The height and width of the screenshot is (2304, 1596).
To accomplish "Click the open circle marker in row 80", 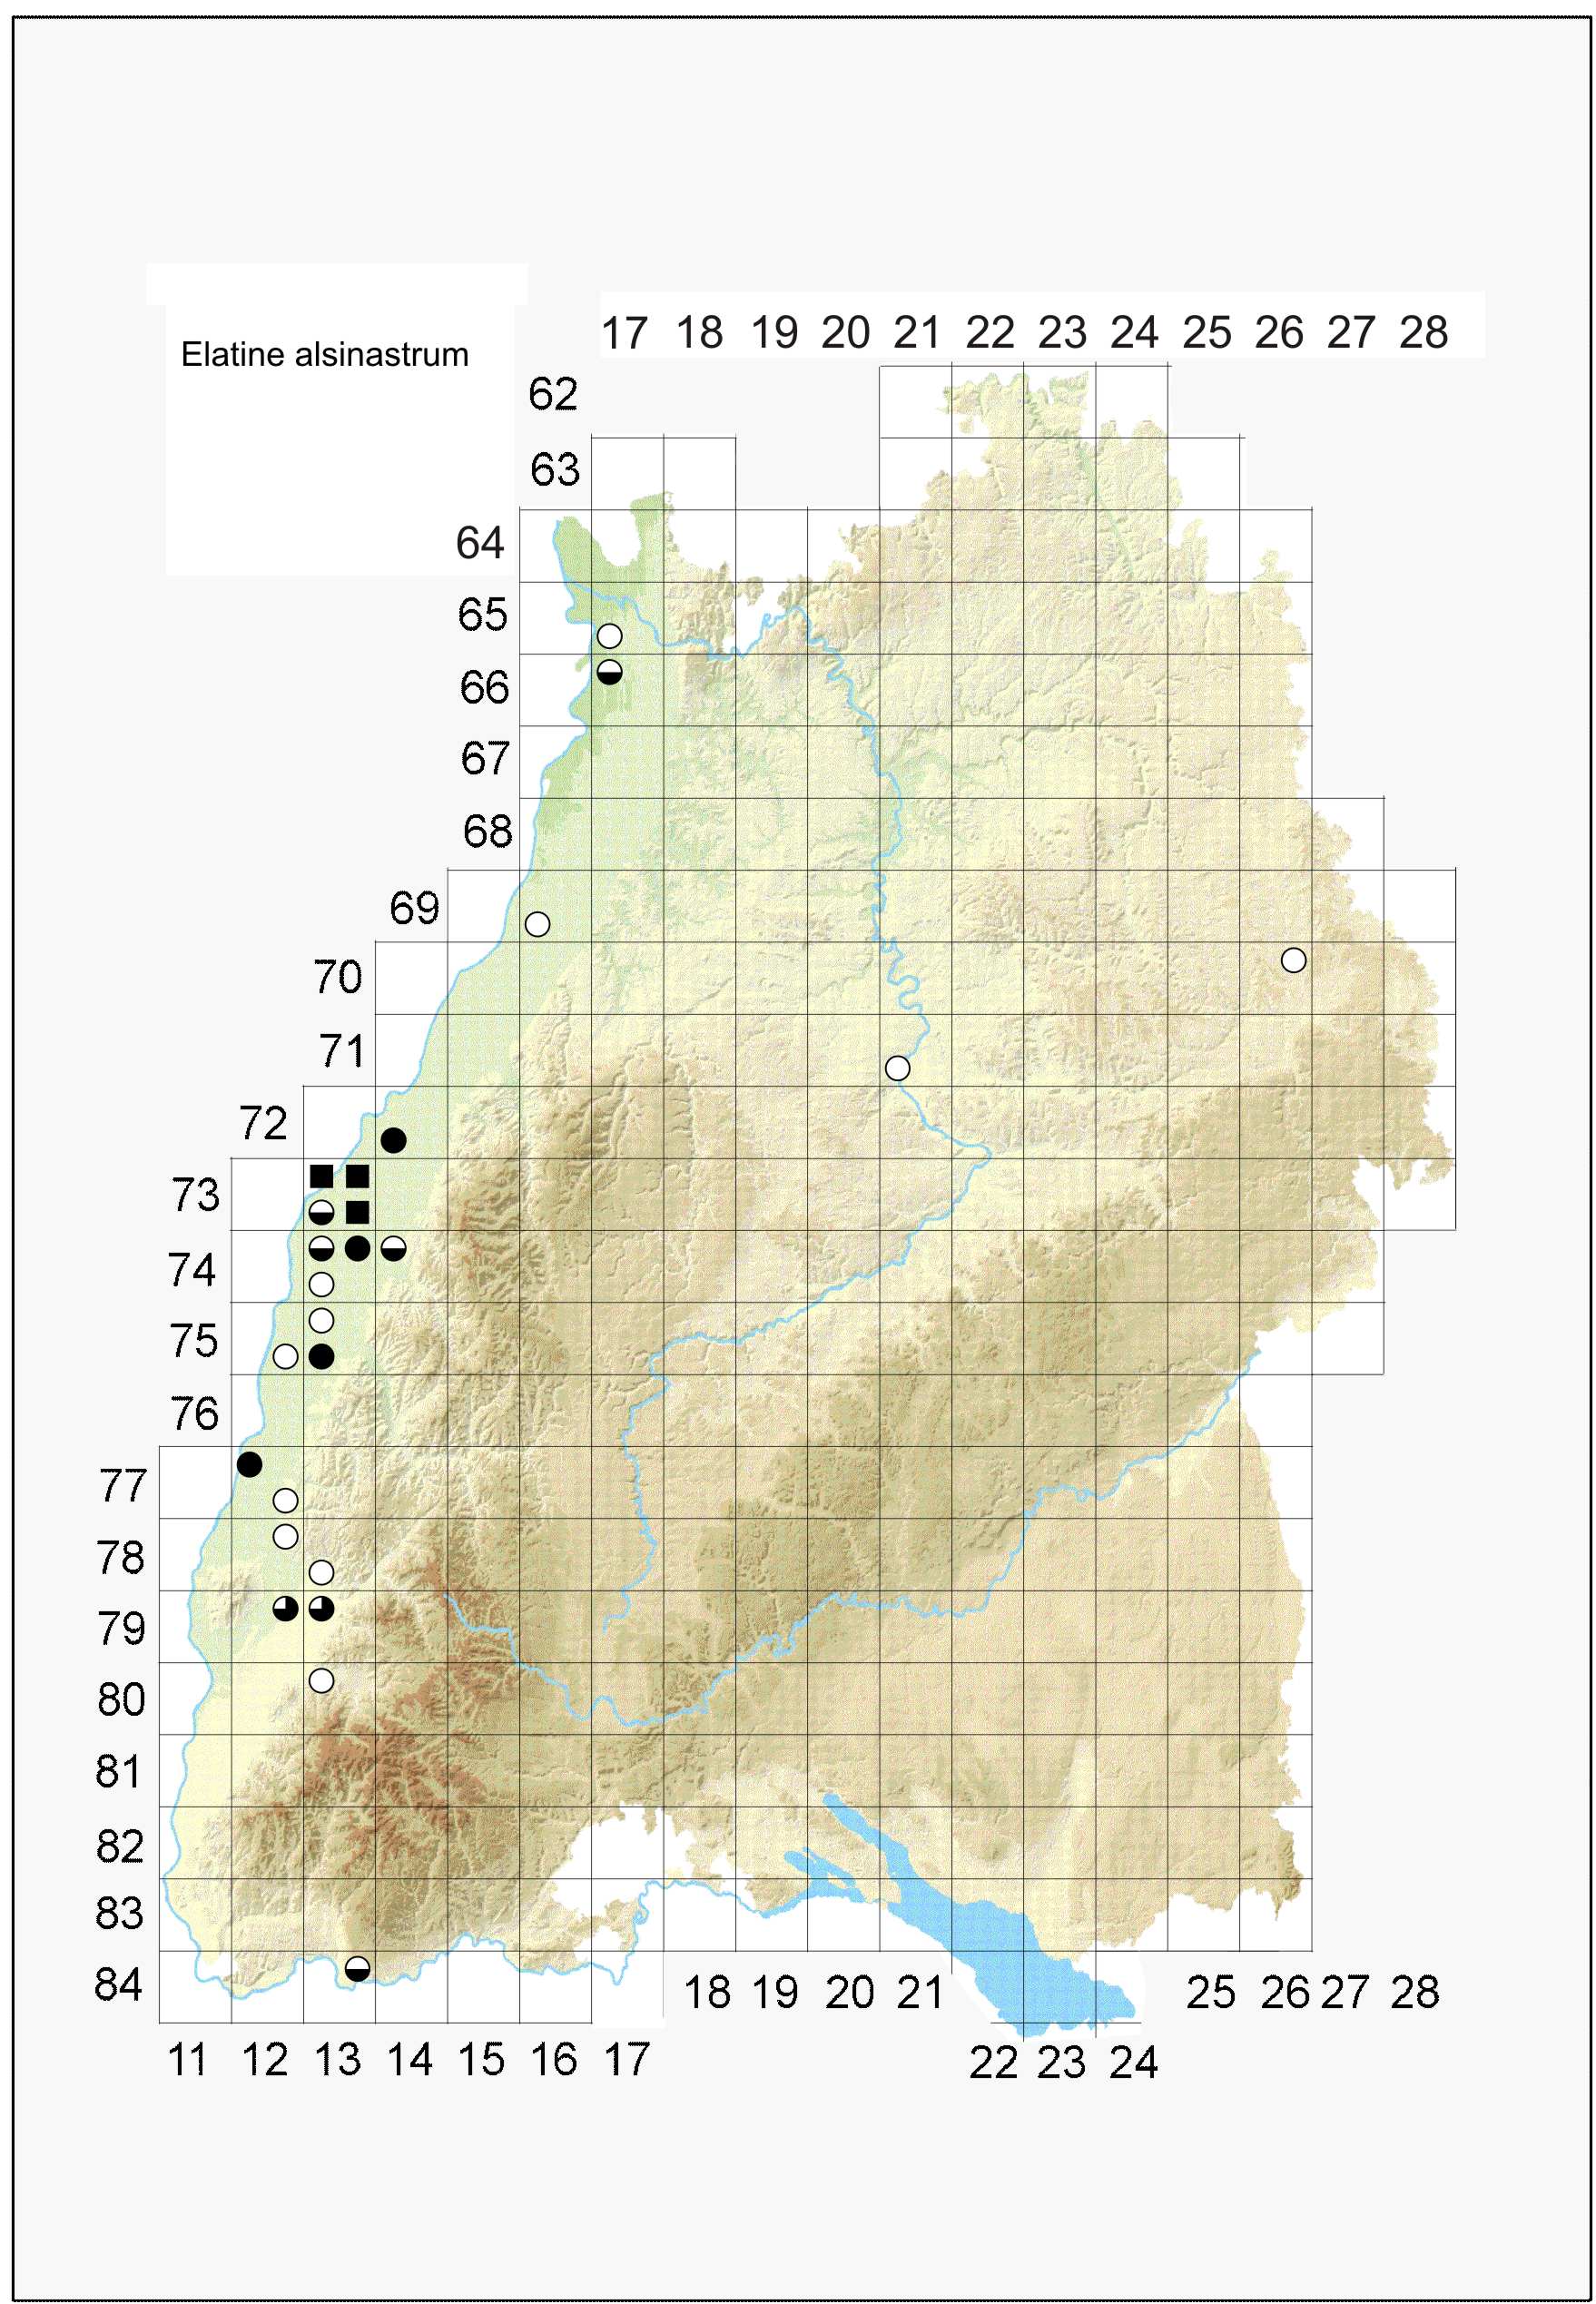I will (x=321, y=1680).
